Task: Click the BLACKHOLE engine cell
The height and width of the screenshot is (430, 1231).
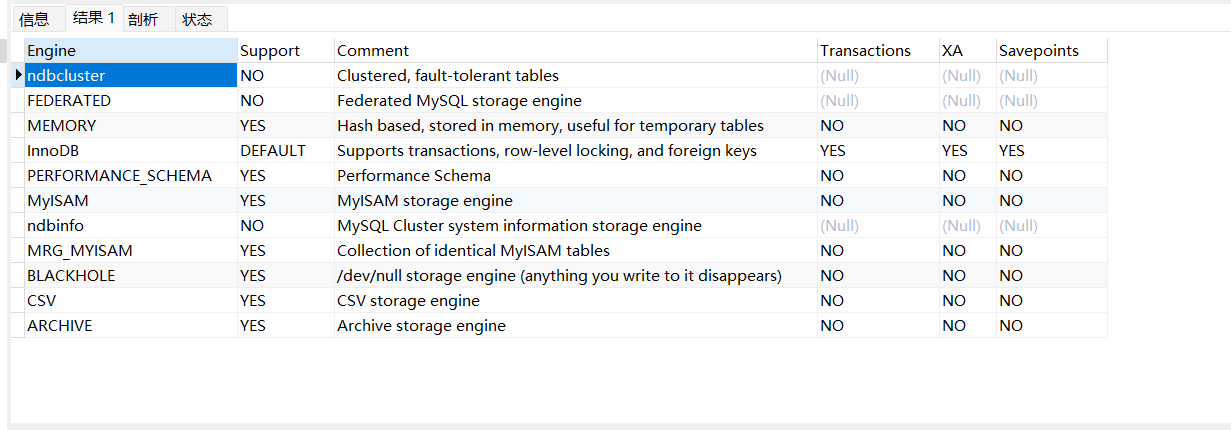Action: point(130,276)
